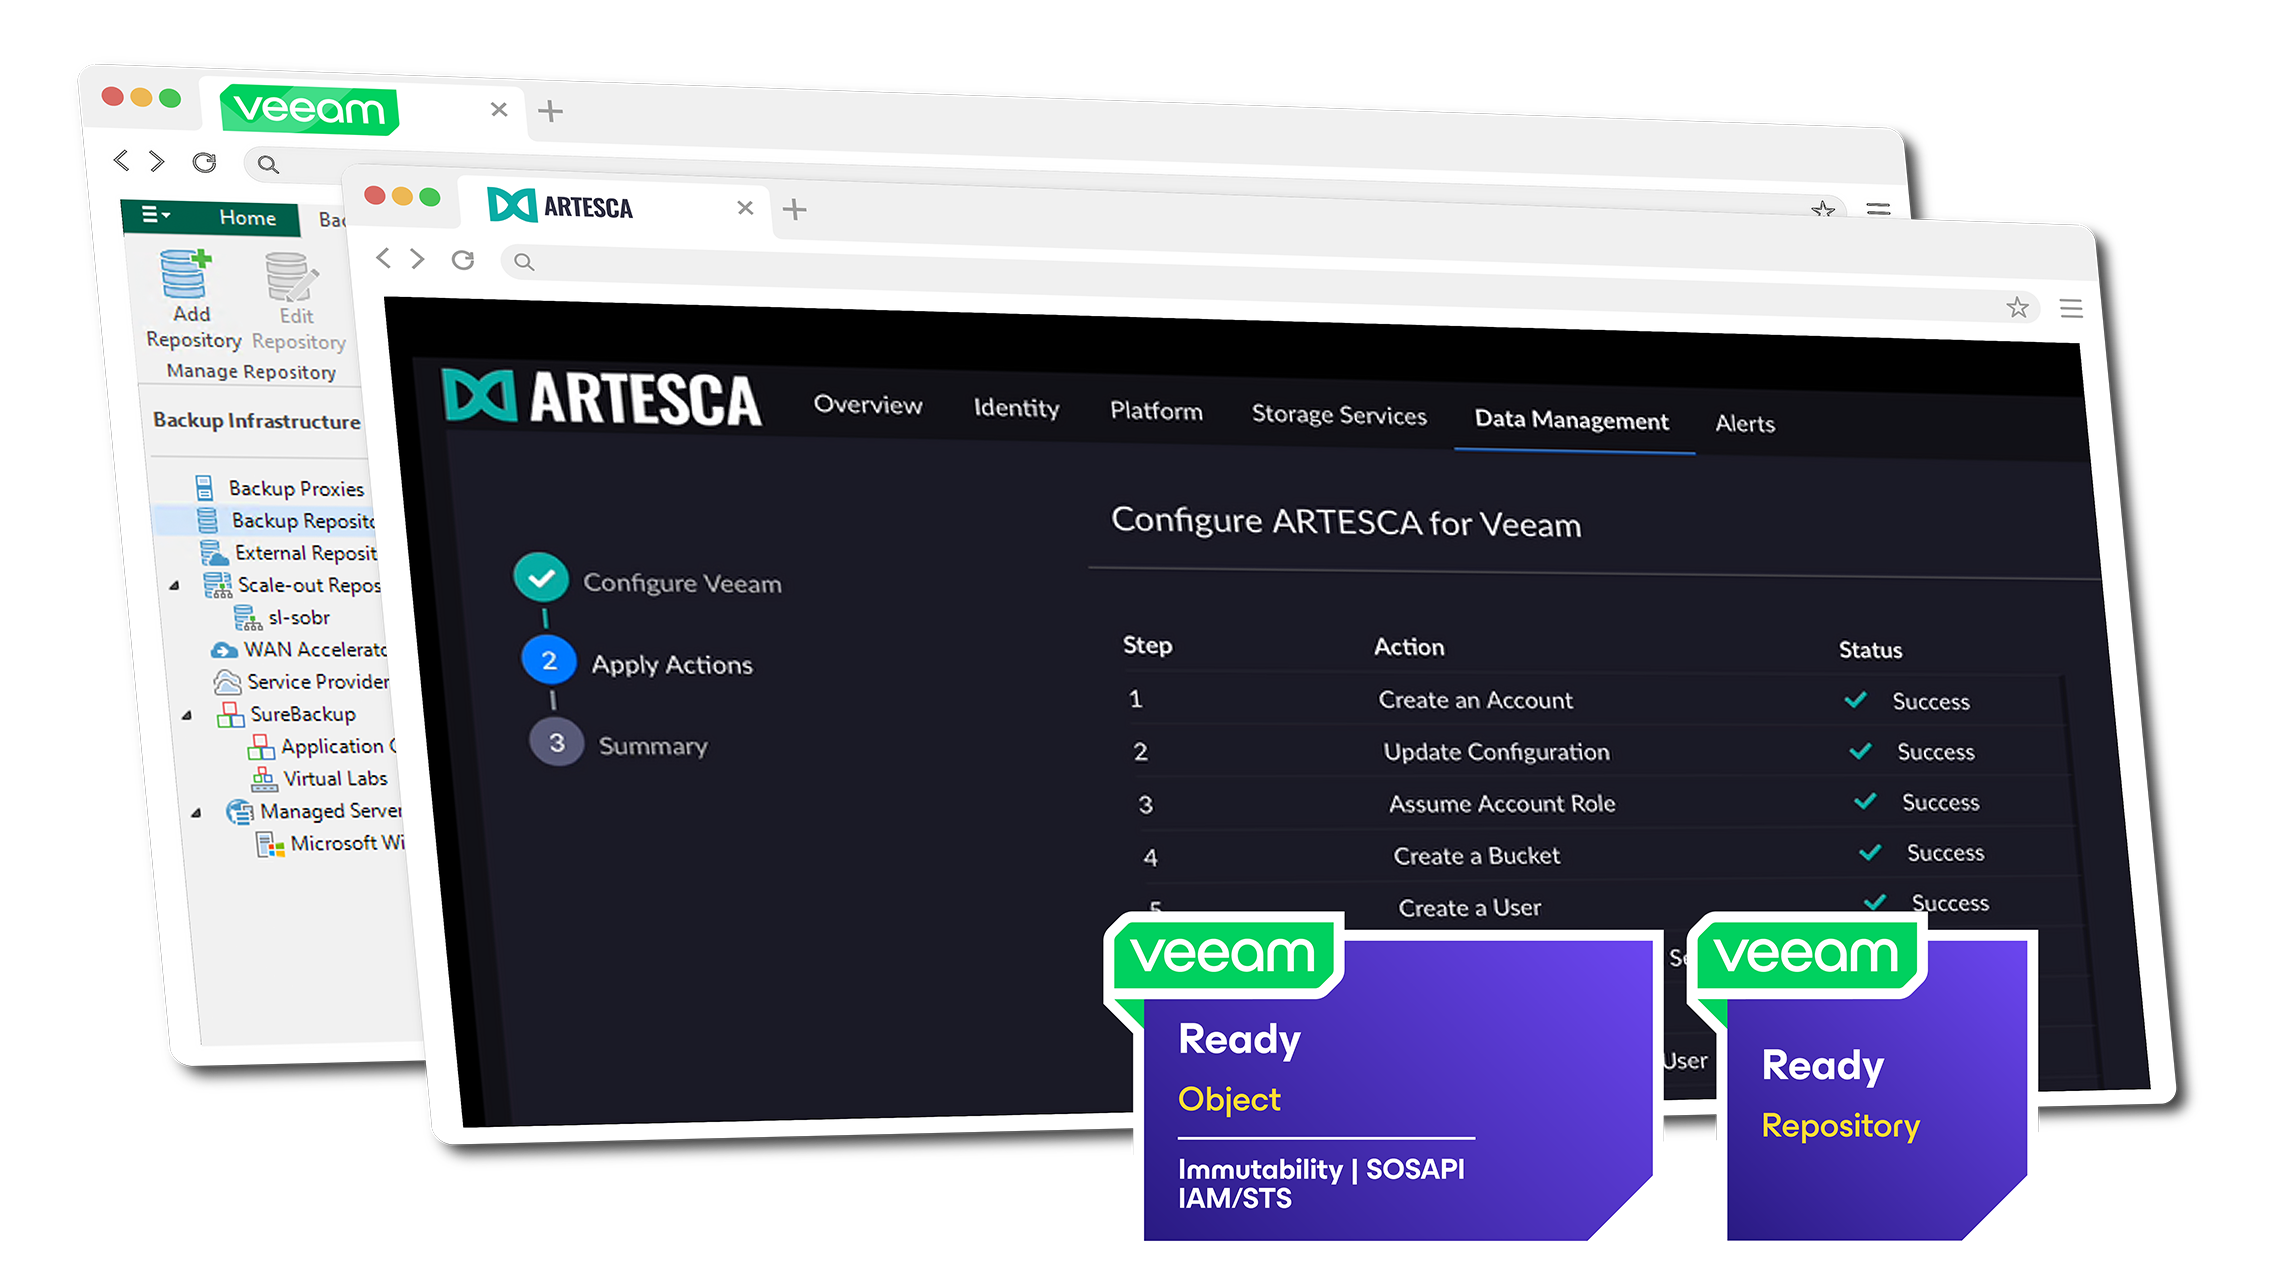Screen dimensions: 2270x1267
Task: Reload page in Veeam browser window
Action: 204,162
